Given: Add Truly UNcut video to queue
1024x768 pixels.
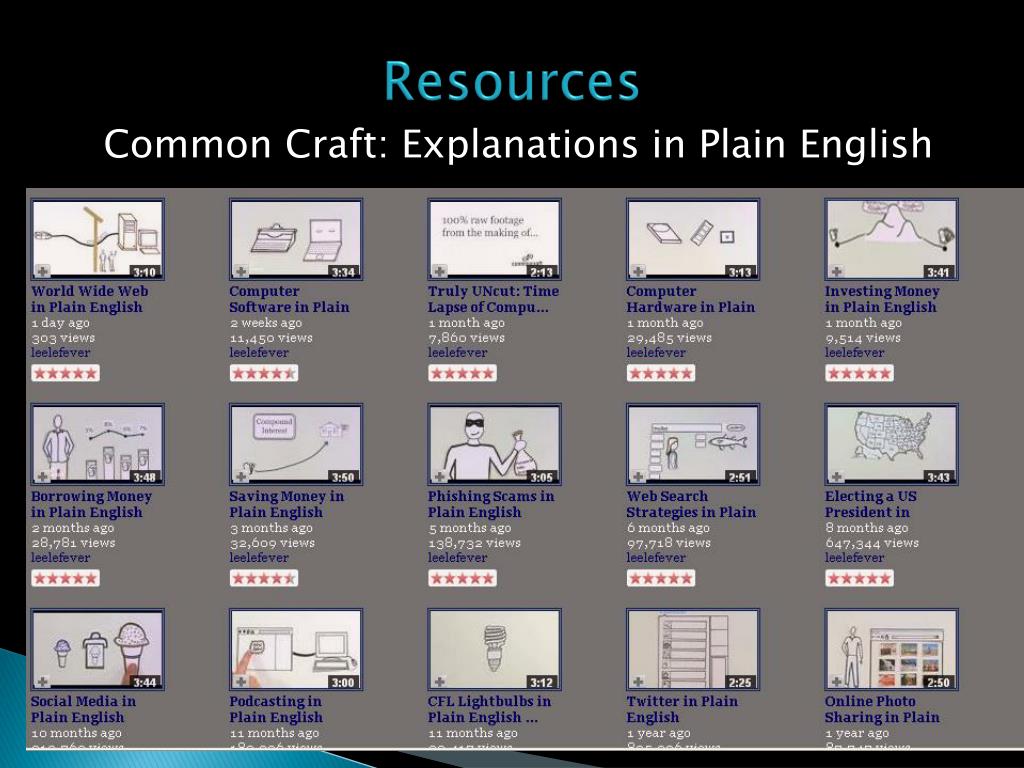Looking at the screenshot, I should (x=440, y=270).
